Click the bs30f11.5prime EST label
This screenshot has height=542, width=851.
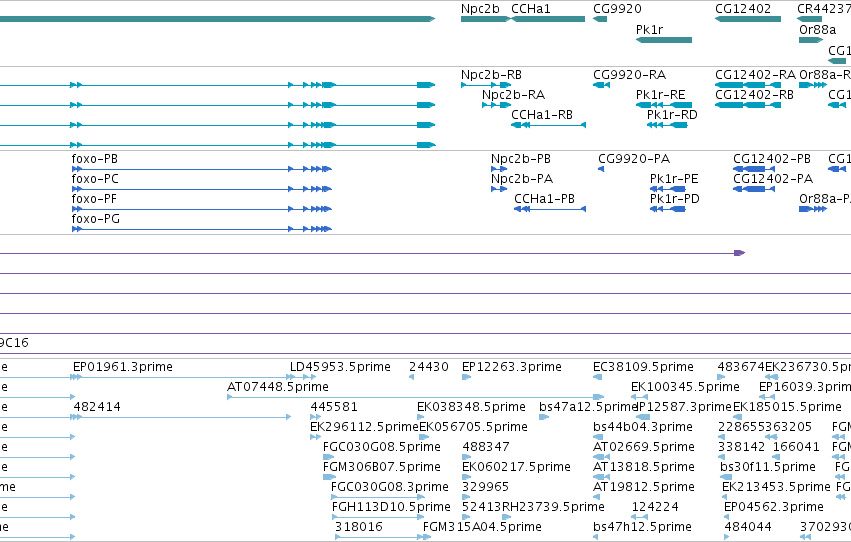coord(767,467)
